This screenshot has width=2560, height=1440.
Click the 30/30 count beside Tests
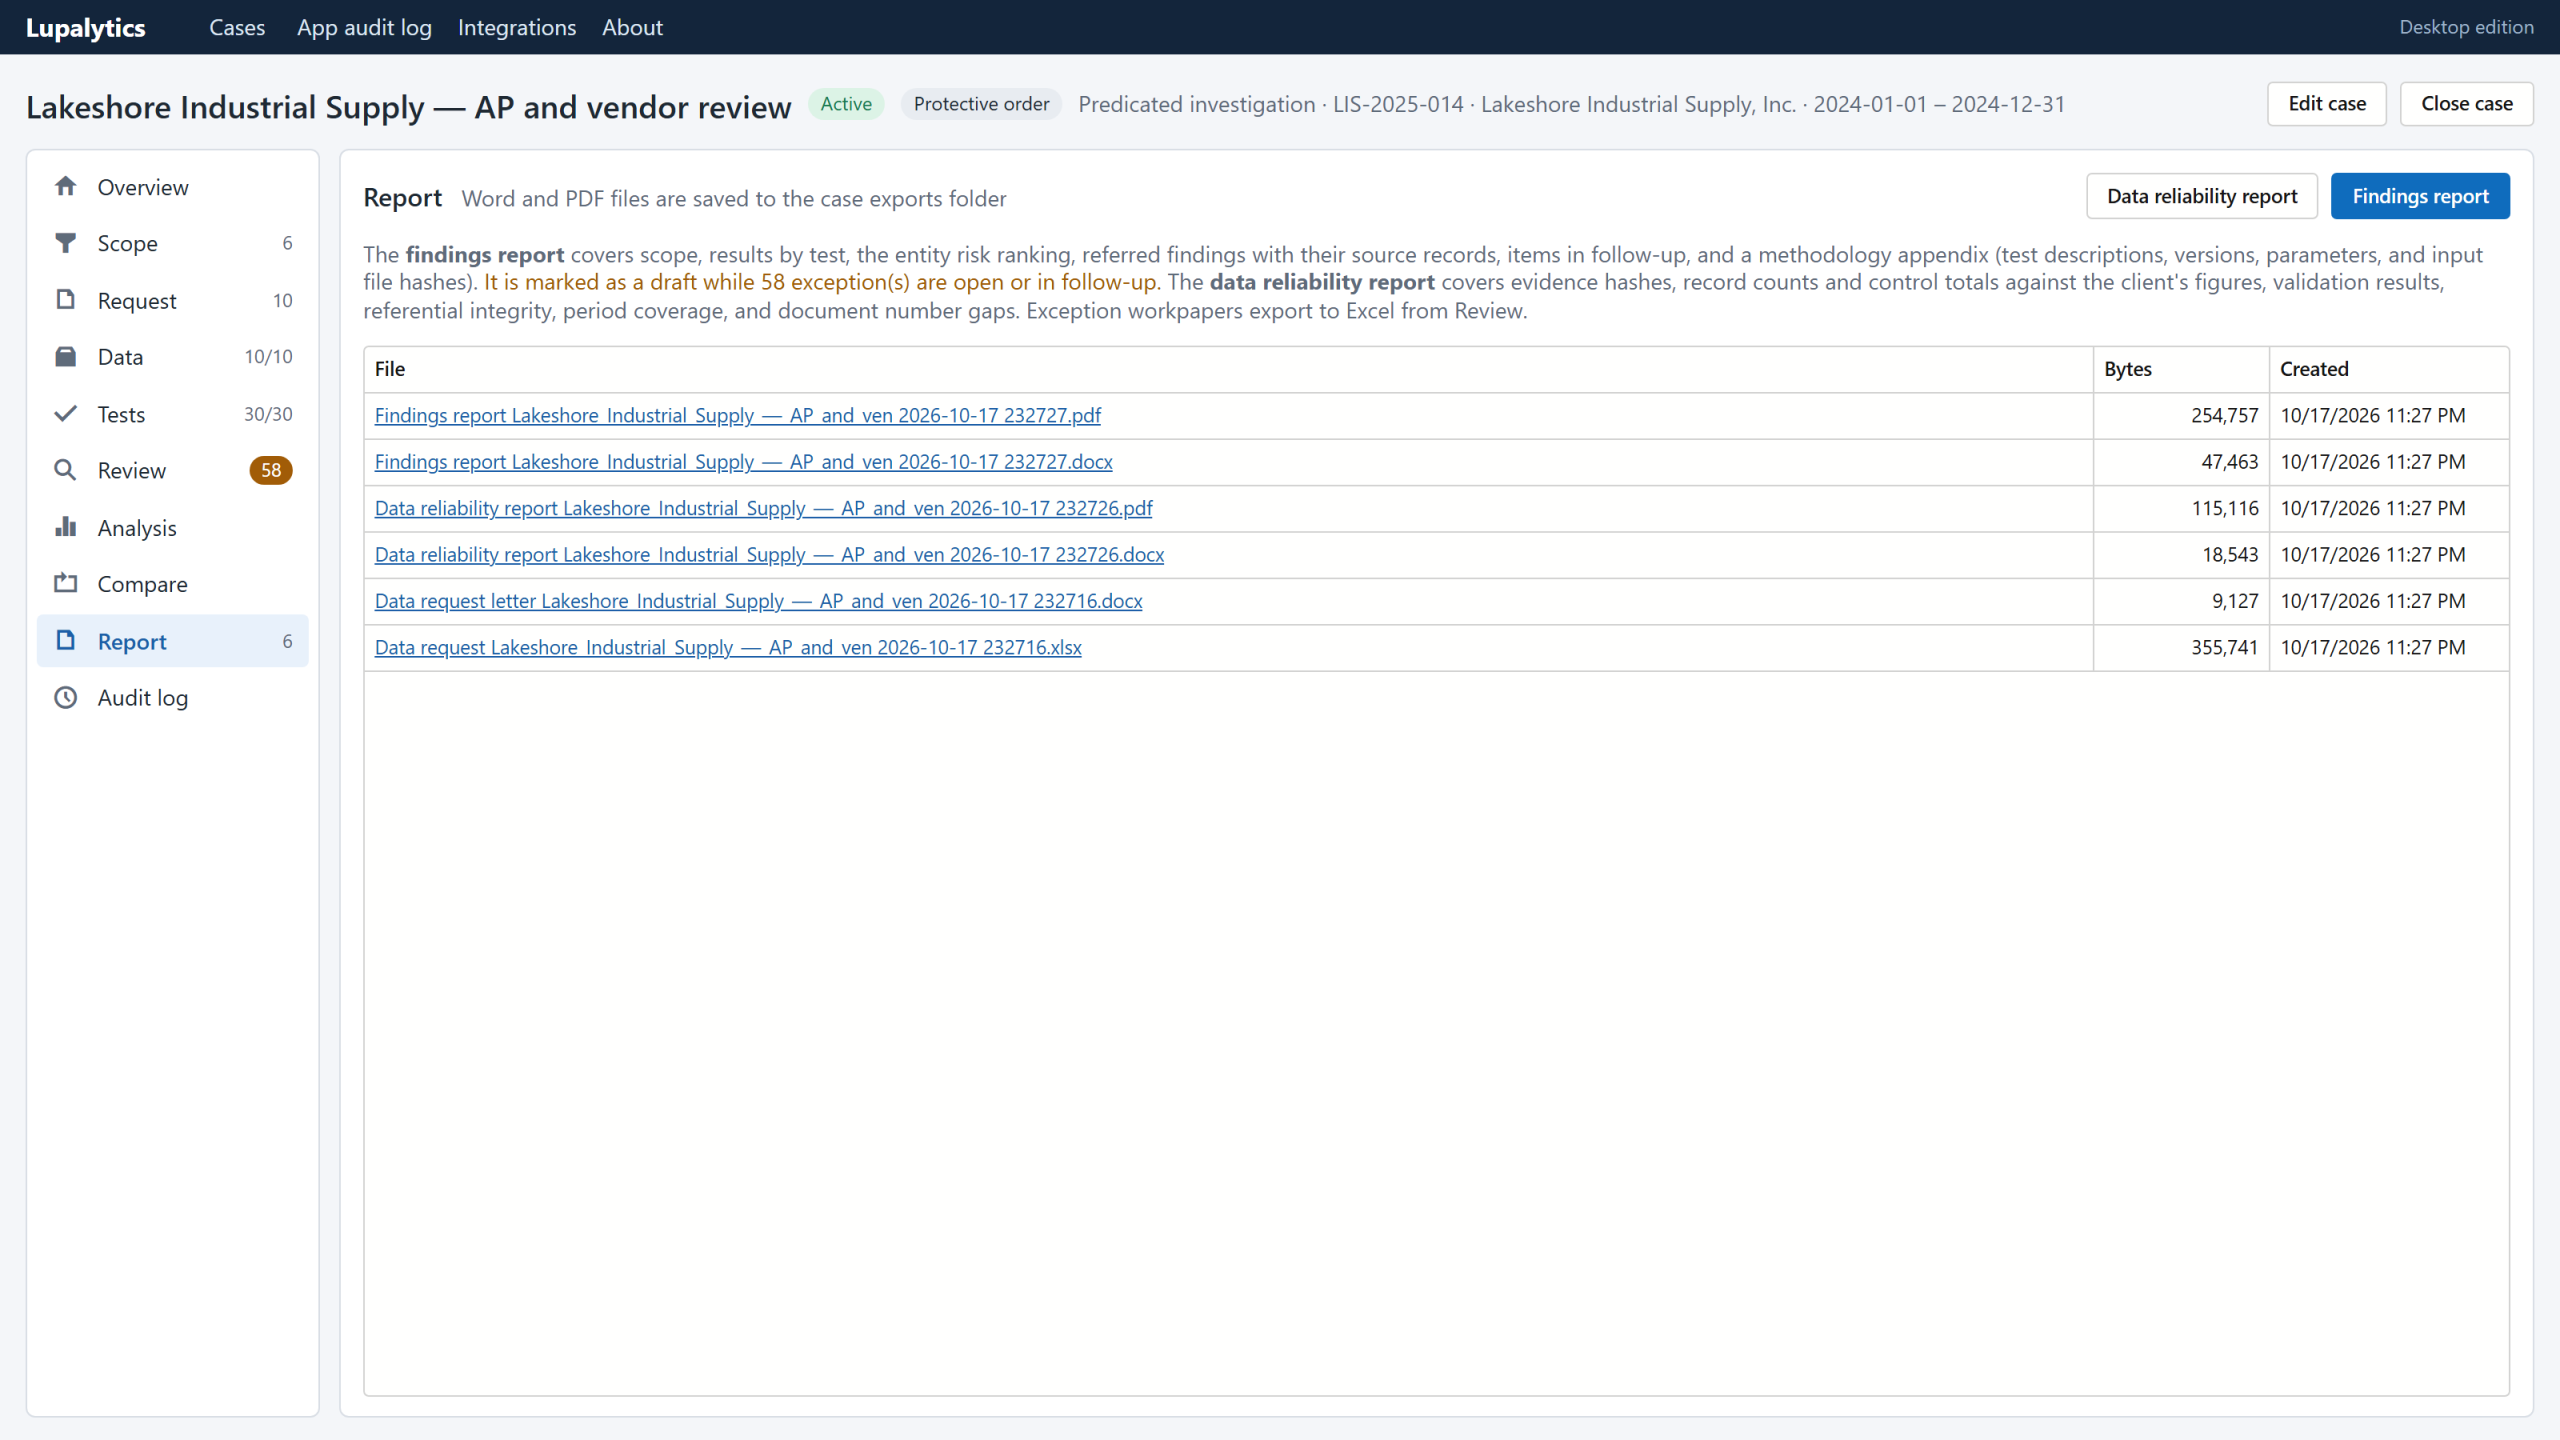coord(269,414)
